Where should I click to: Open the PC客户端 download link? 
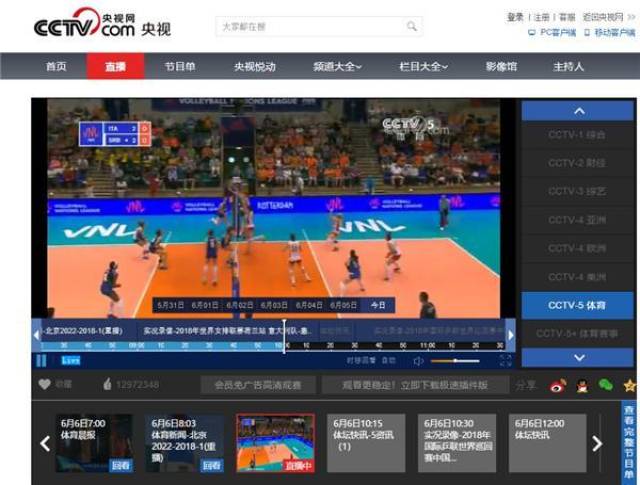point(552,33)
